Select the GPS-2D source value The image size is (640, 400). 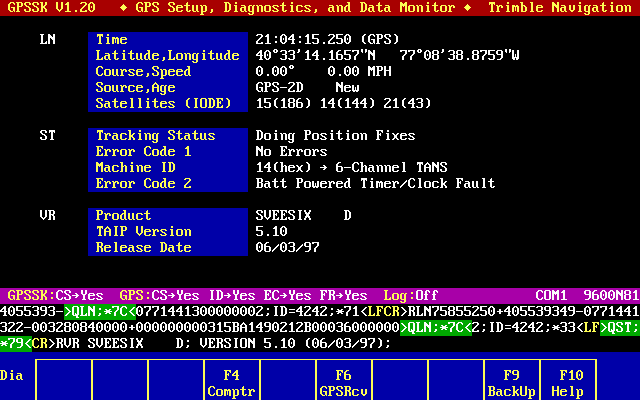click(280, 88)
